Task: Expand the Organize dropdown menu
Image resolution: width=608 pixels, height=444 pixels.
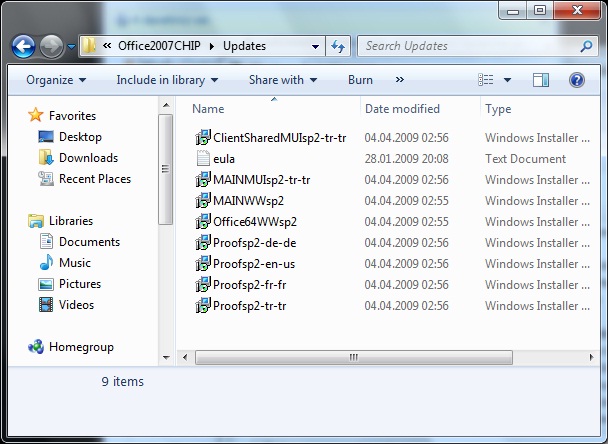Action: point(56,80)
